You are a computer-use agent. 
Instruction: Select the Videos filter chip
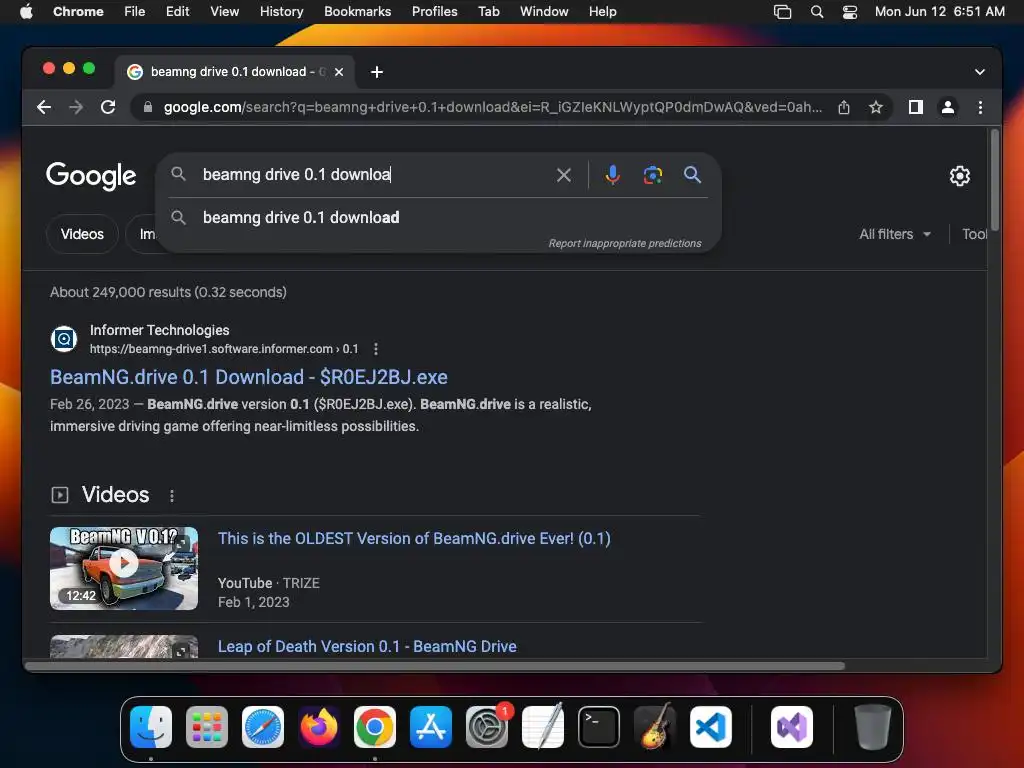[82, 234]
